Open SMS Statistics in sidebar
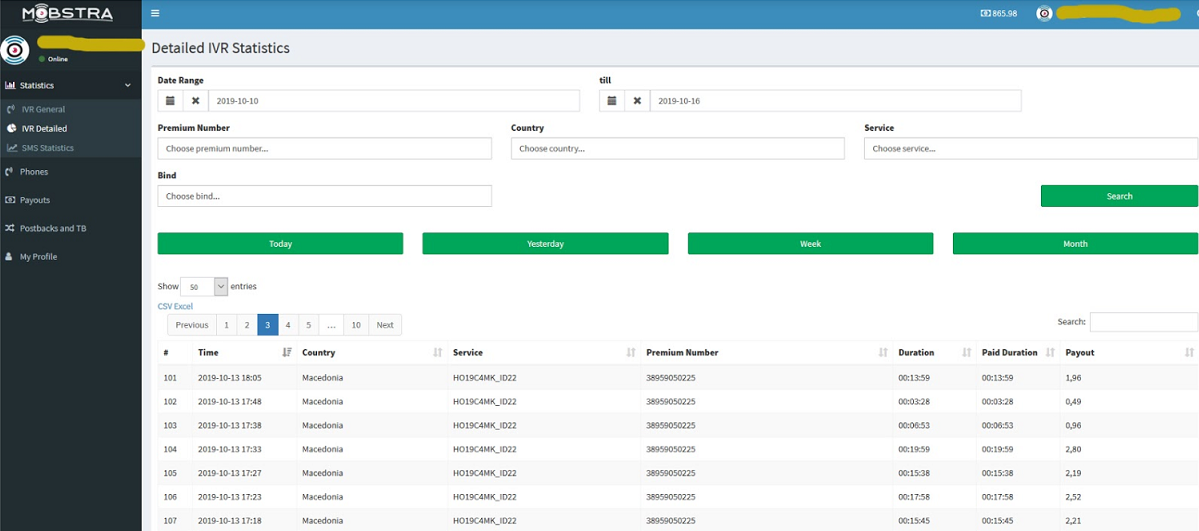1199x531 pixels. (x=47, y=148)
